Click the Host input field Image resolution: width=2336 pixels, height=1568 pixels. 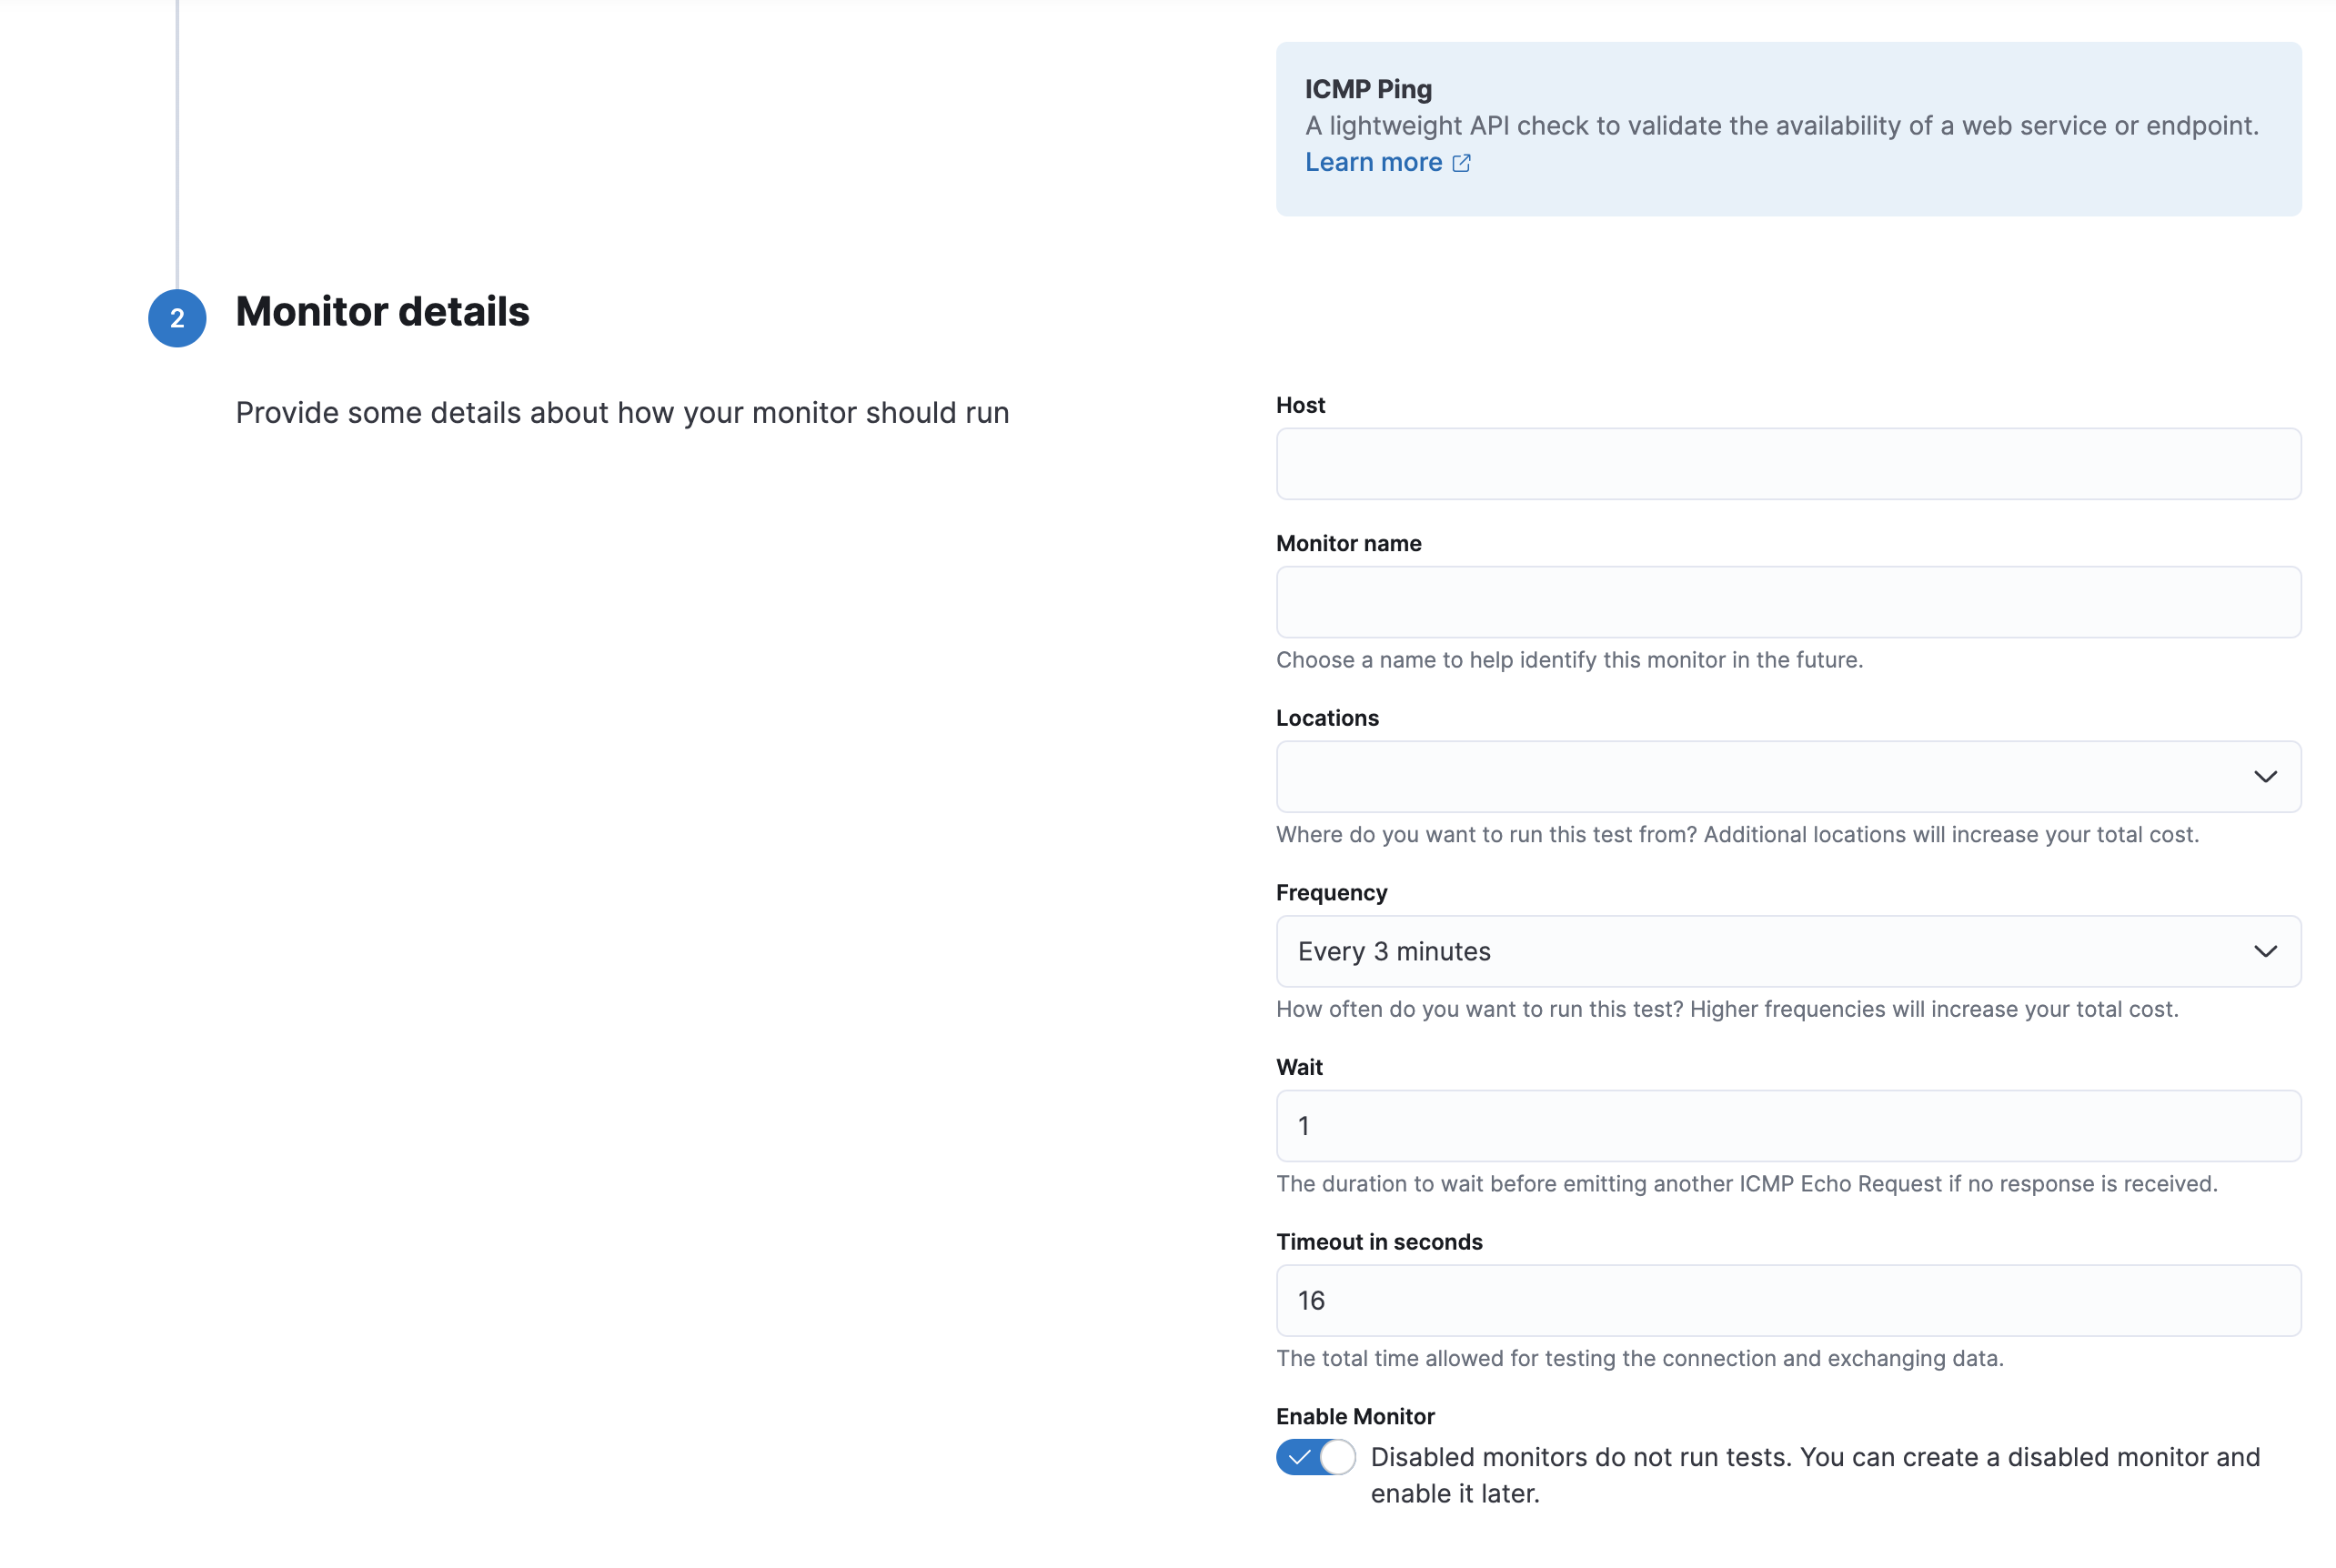coord(1788,463)
